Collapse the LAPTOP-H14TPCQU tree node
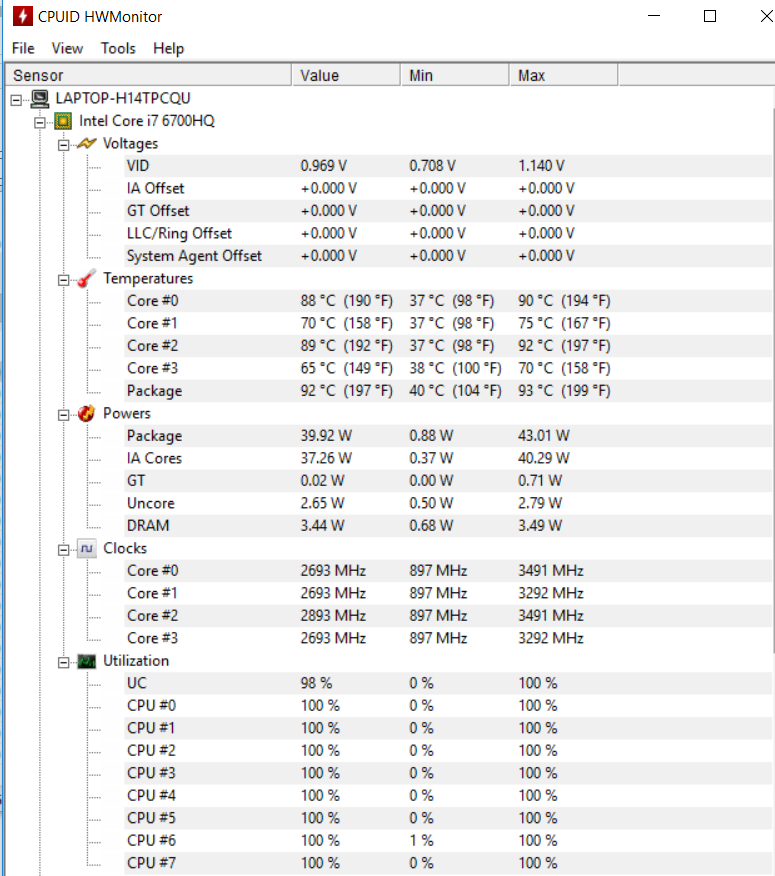The width and height of the screenshot is (775, 876). tap(17, 100)
